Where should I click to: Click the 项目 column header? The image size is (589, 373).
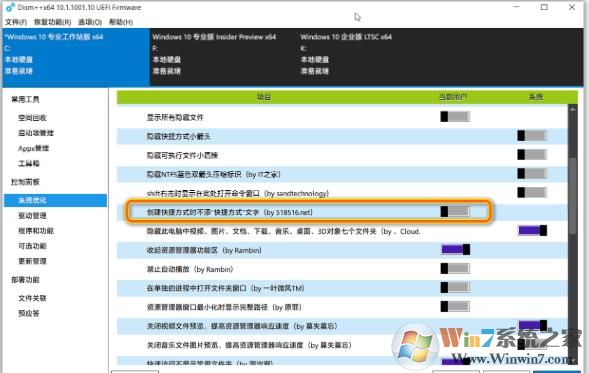coord(264,97)
